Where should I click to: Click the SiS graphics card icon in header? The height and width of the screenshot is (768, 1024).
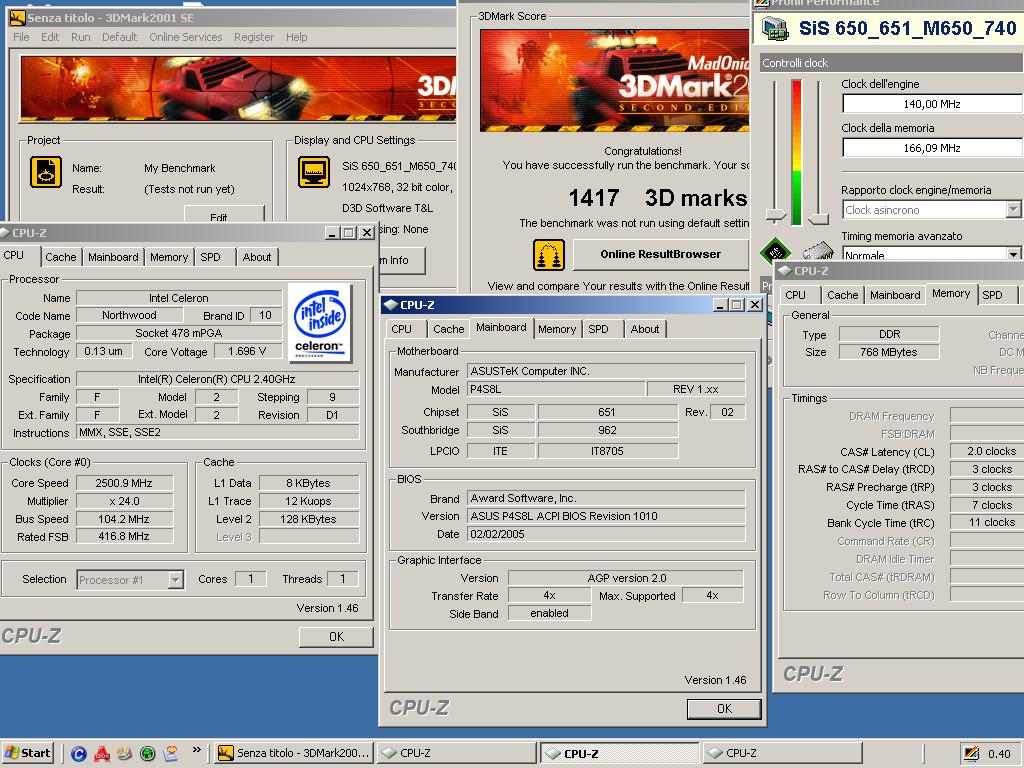click(775, 29)
